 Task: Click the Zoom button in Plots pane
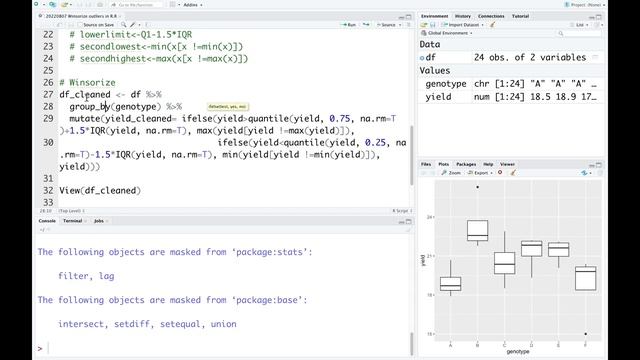tap(451, 173)
